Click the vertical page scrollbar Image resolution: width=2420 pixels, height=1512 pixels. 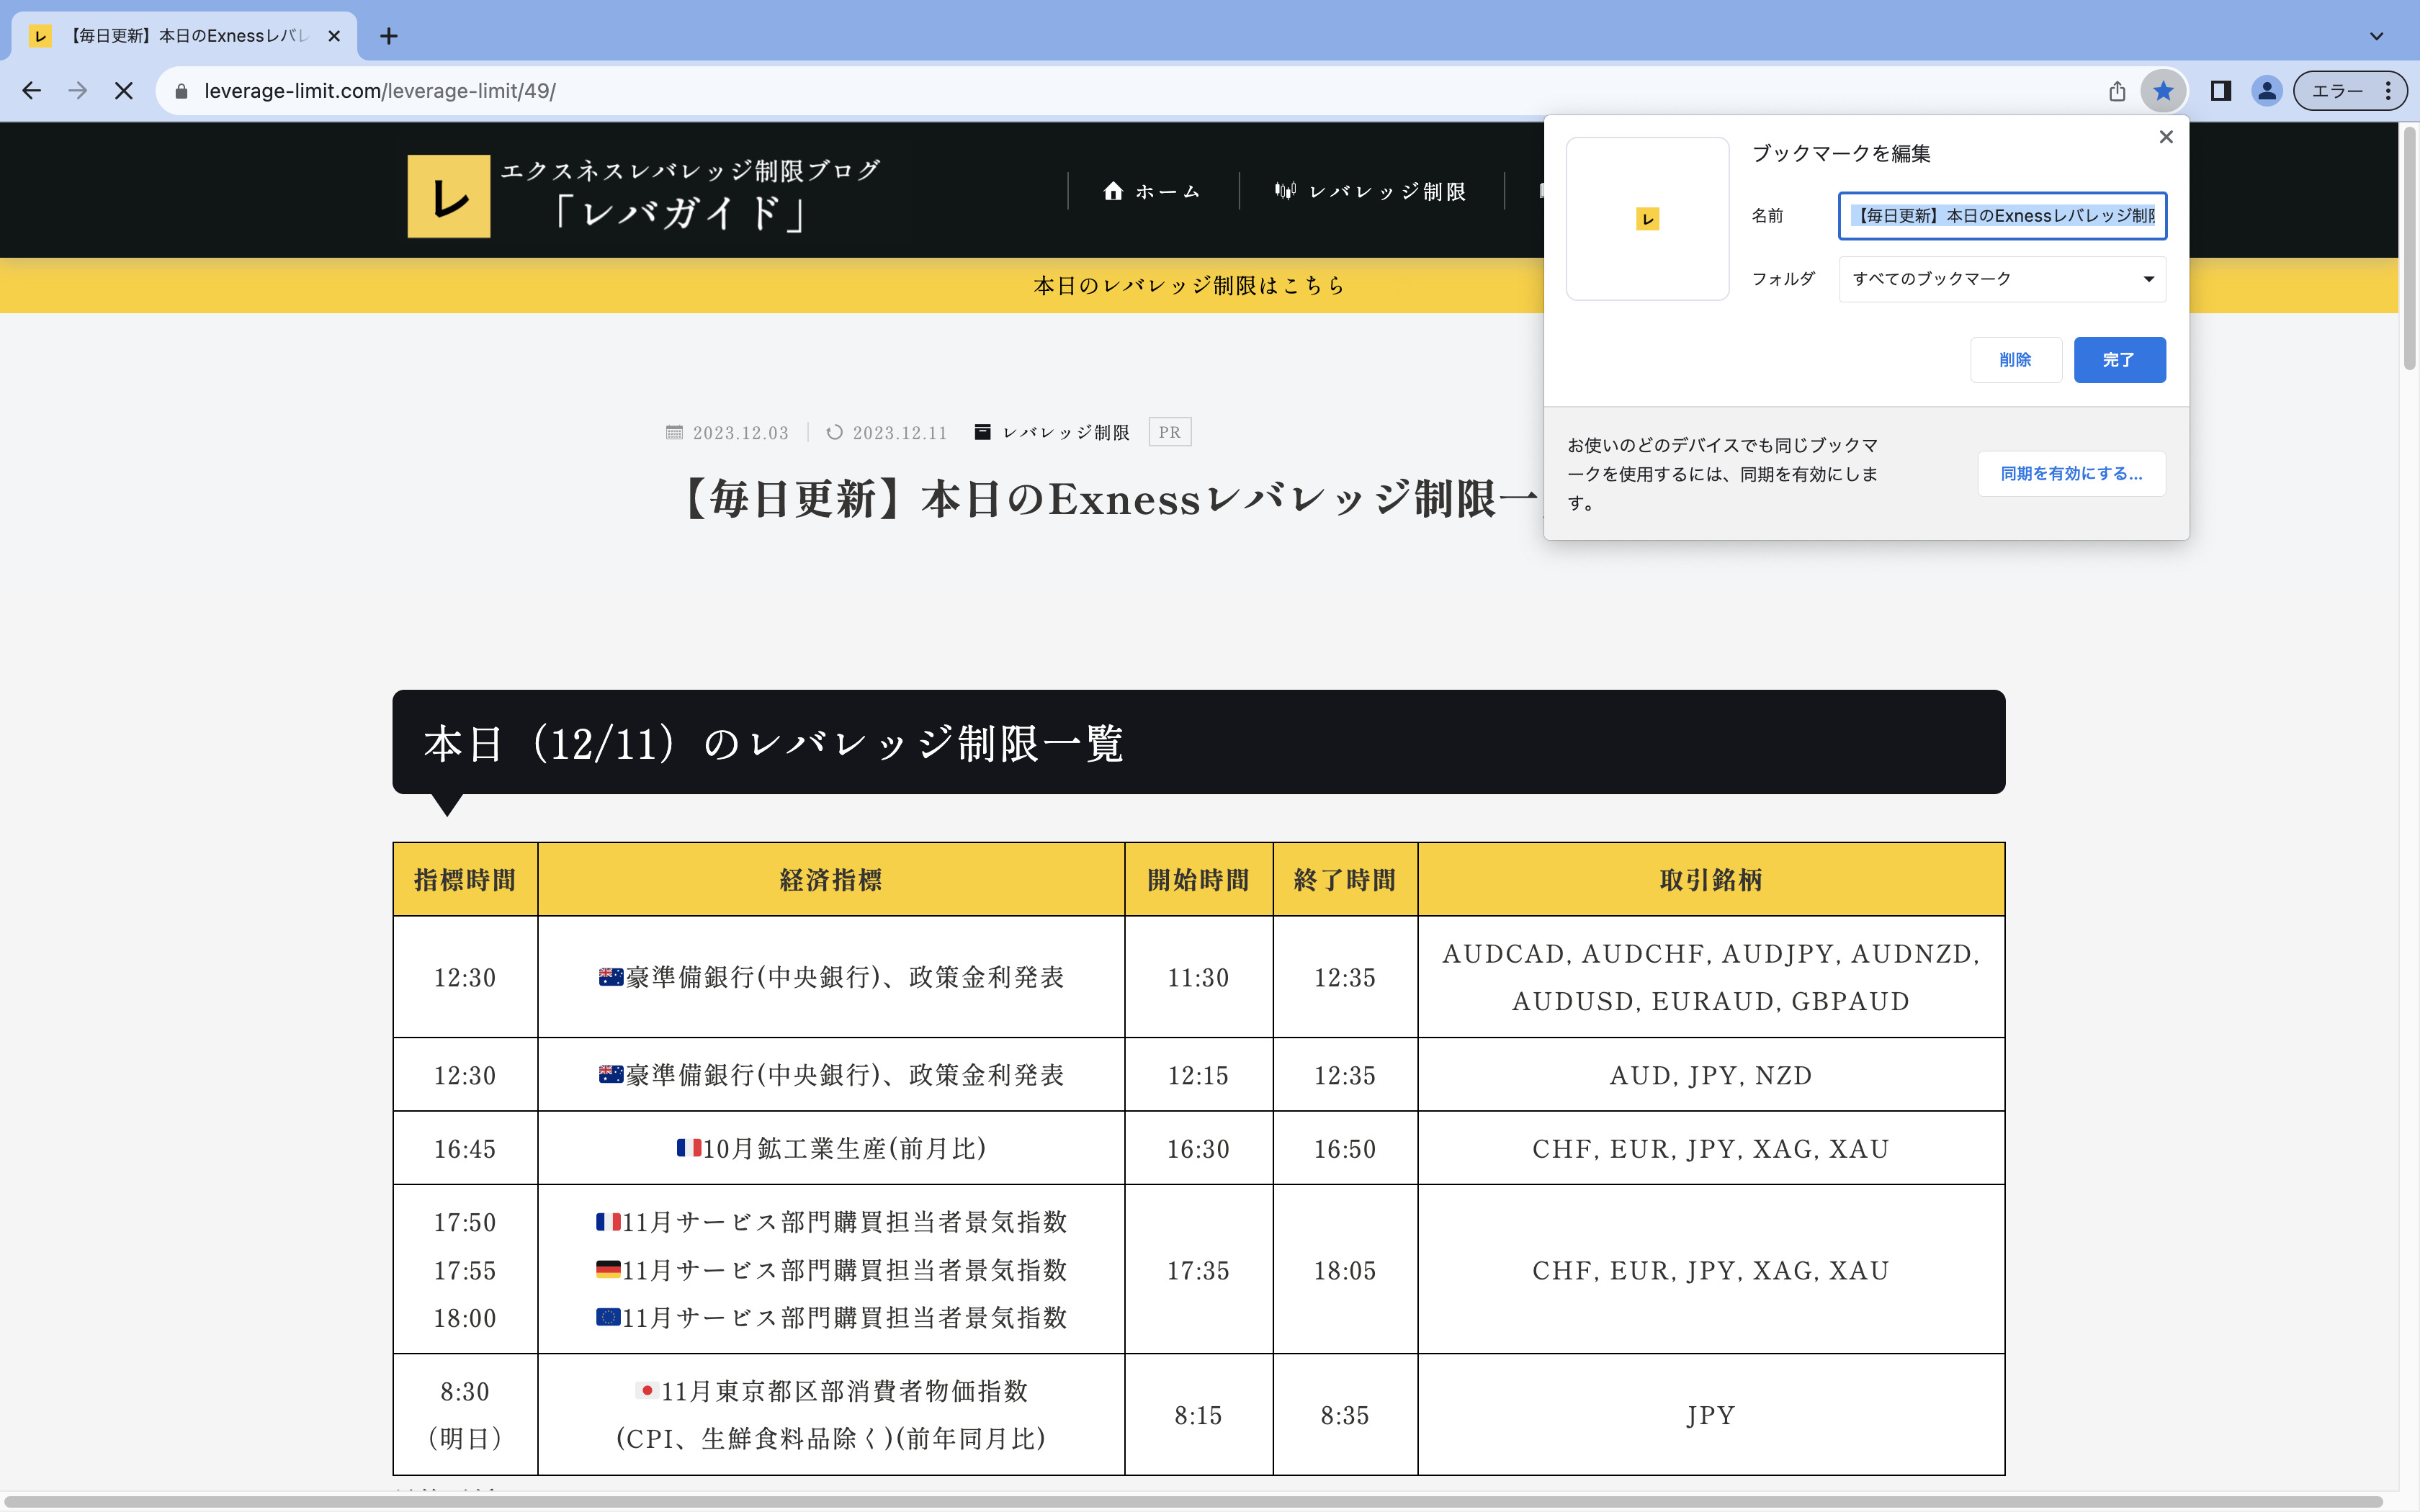tap(2409, 250)
